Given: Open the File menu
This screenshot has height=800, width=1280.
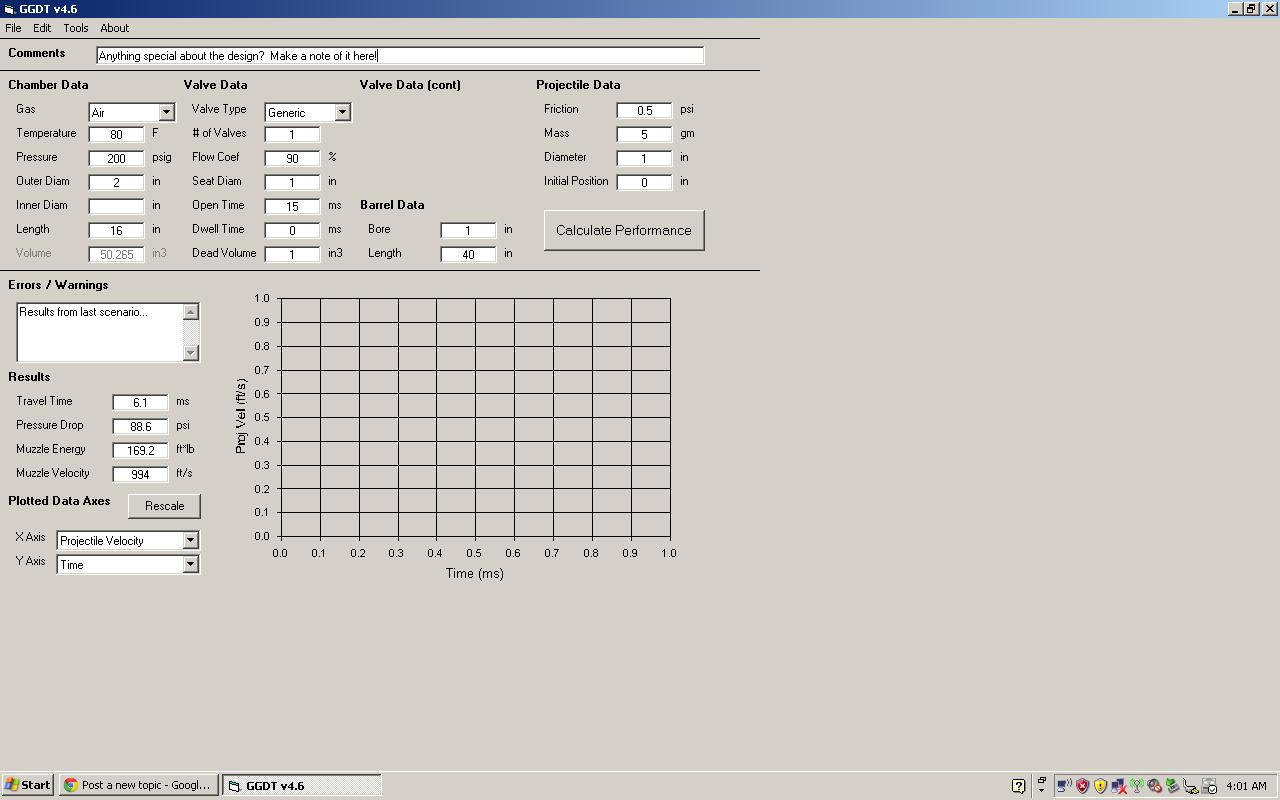Looking at the screenshot, I should (13, 28).
